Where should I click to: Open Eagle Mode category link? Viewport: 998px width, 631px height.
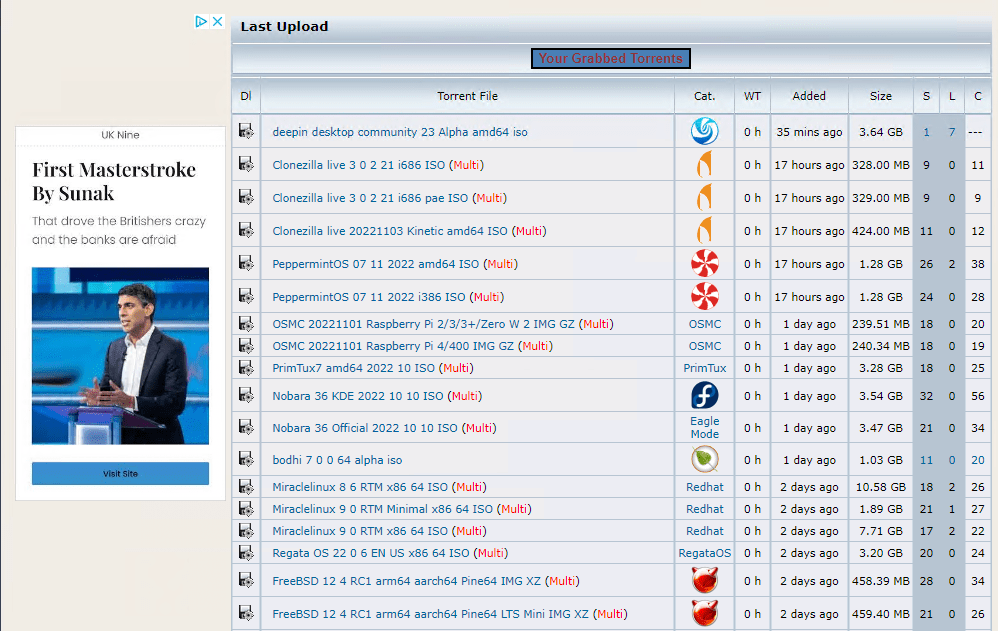pos(705,427)
